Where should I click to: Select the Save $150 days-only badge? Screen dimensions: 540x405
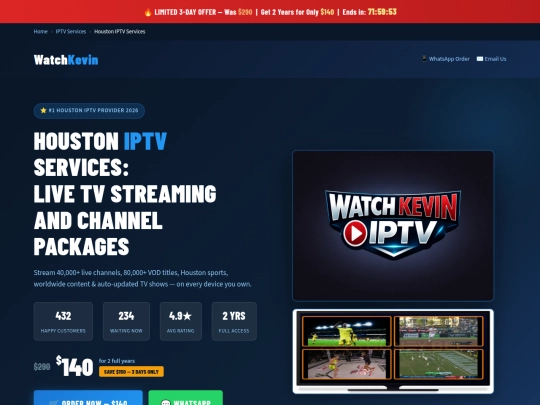(x=131, y=372)
